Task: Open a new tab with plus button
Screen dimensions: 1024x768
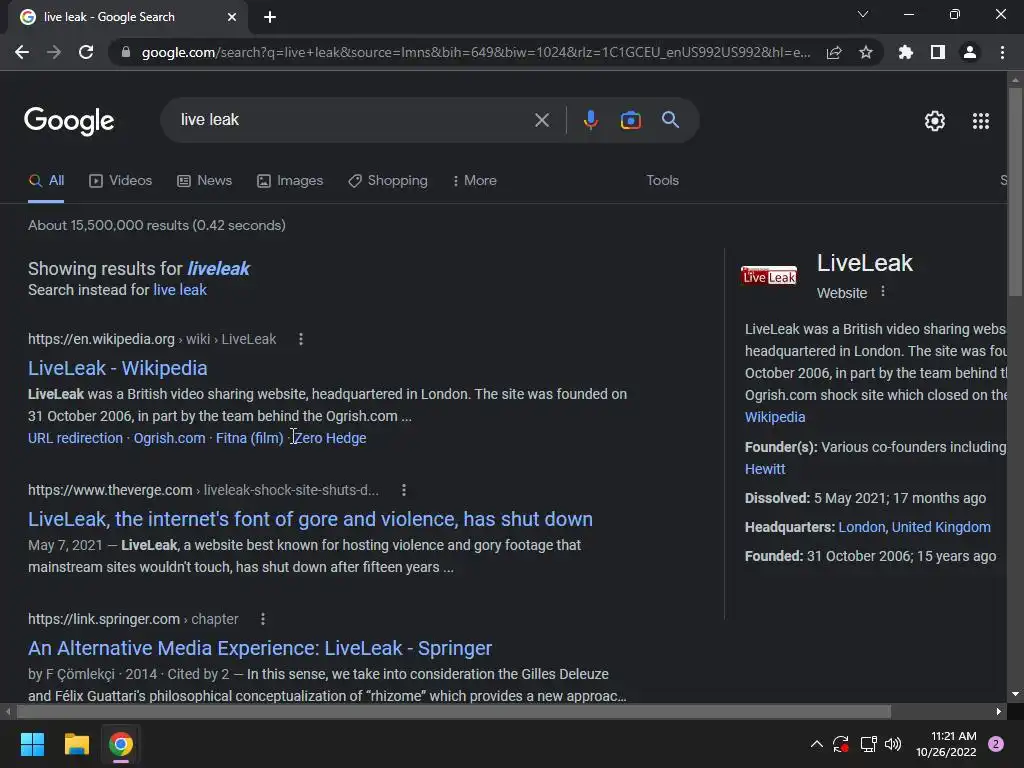Action: click(x=270, y=17)
